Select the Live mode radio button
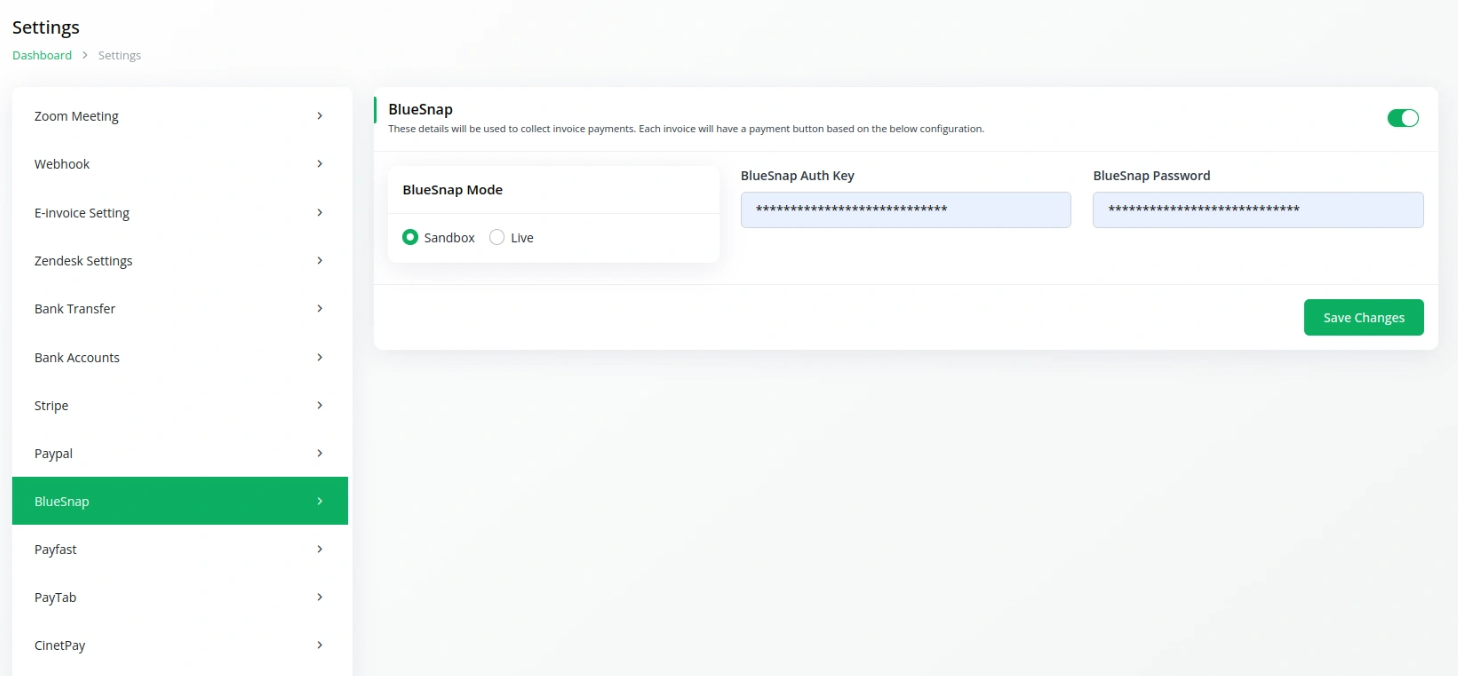The image size is (1458, 676). click(x=497, y=238)
